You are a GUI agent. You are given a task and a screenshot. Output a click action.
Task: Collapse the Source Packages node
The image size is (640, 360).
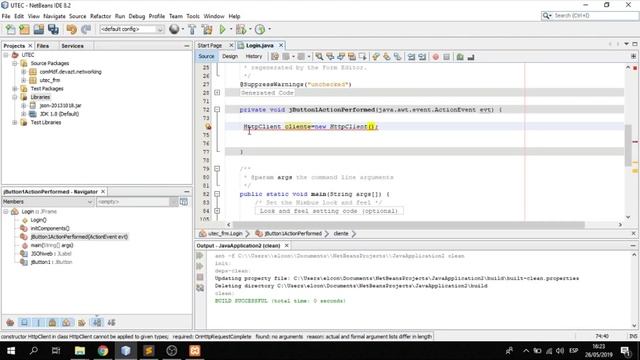click(15, 63)
